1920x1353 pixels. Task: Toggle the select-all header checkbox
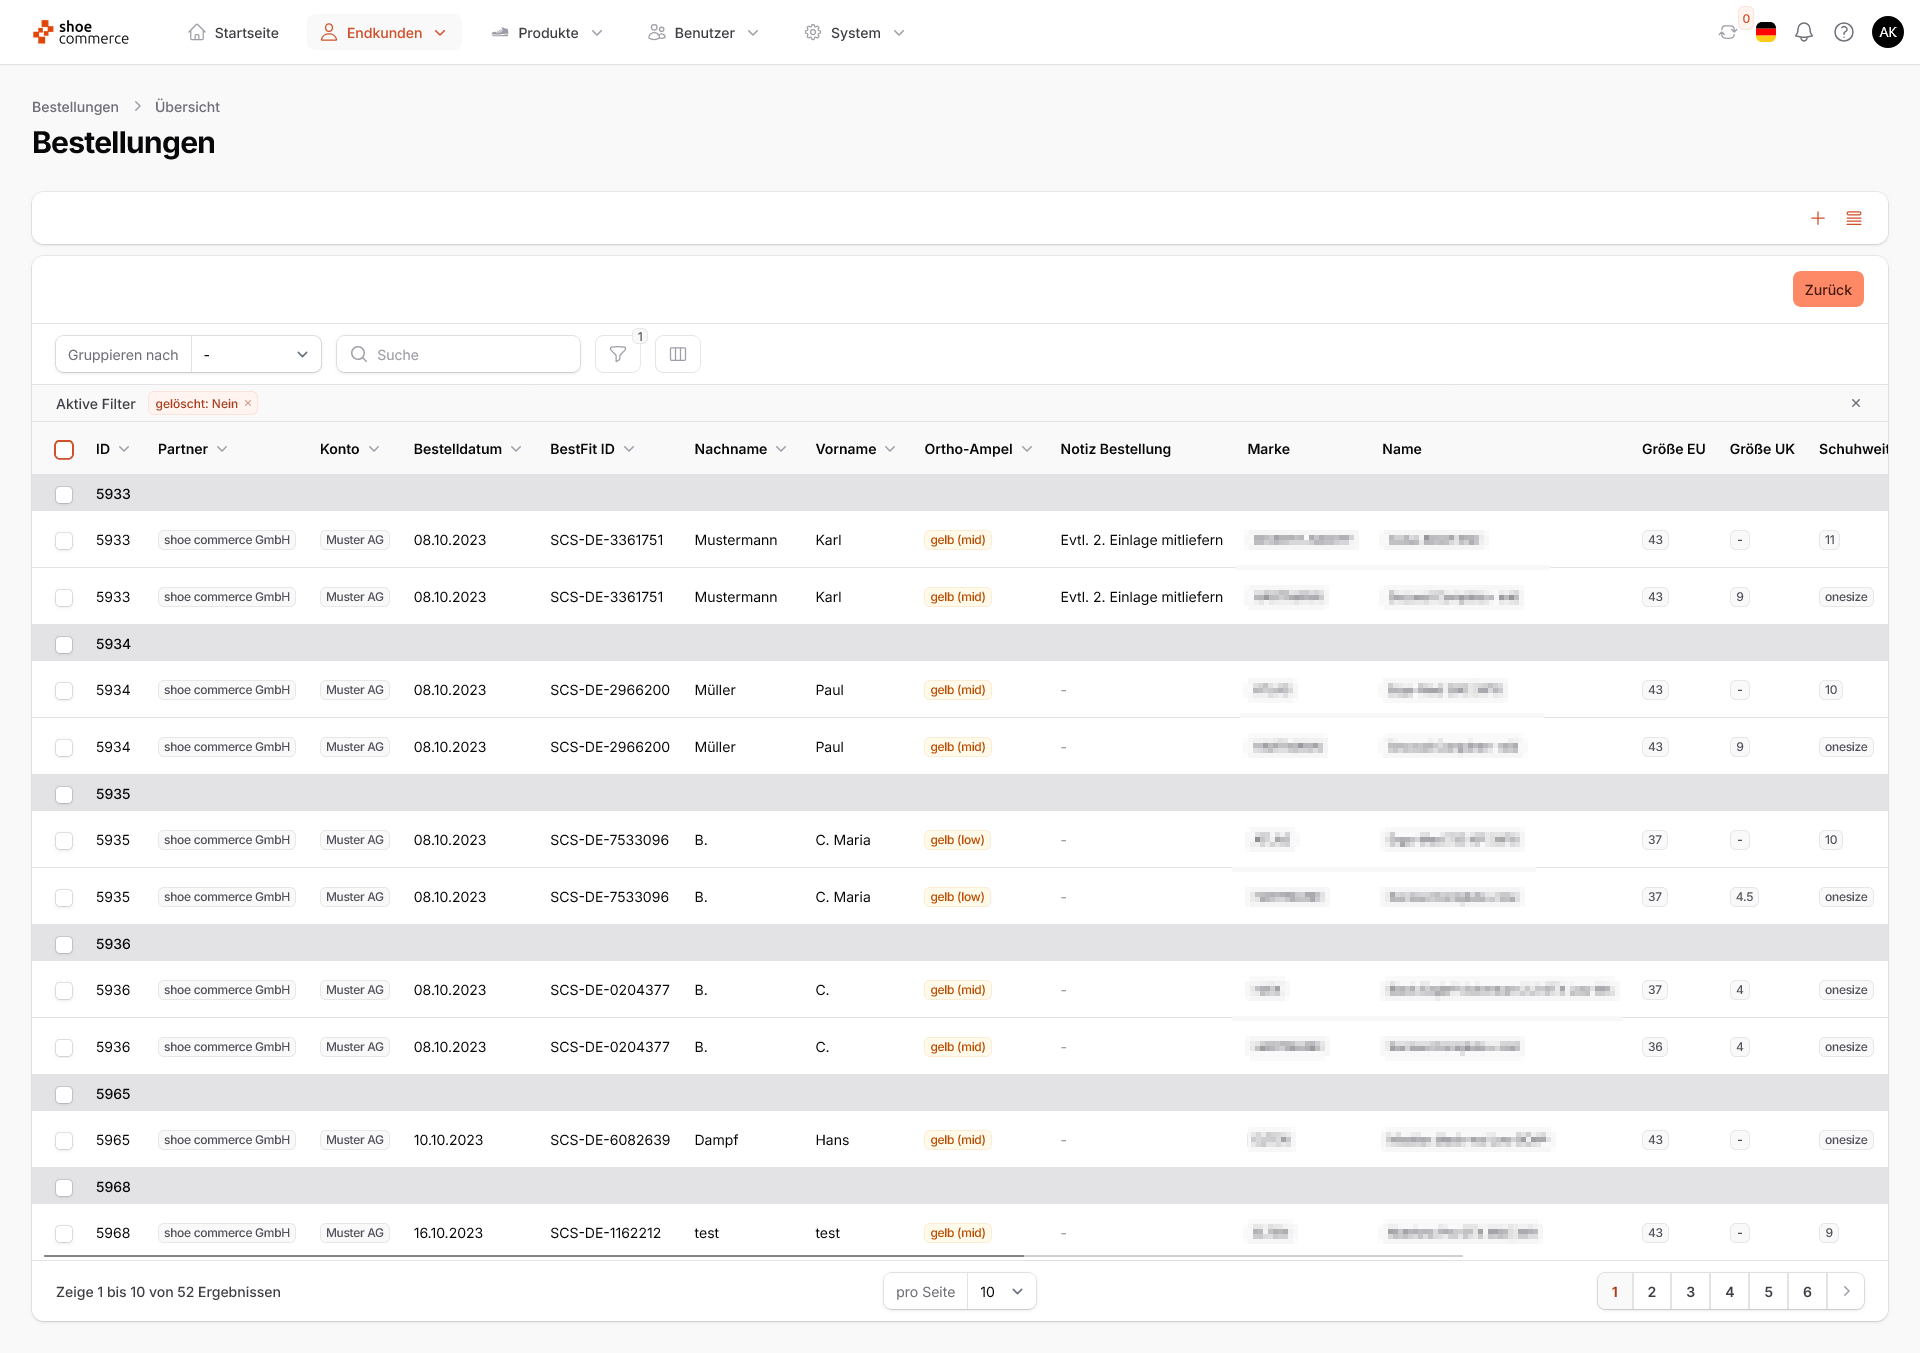click(64, 449)
